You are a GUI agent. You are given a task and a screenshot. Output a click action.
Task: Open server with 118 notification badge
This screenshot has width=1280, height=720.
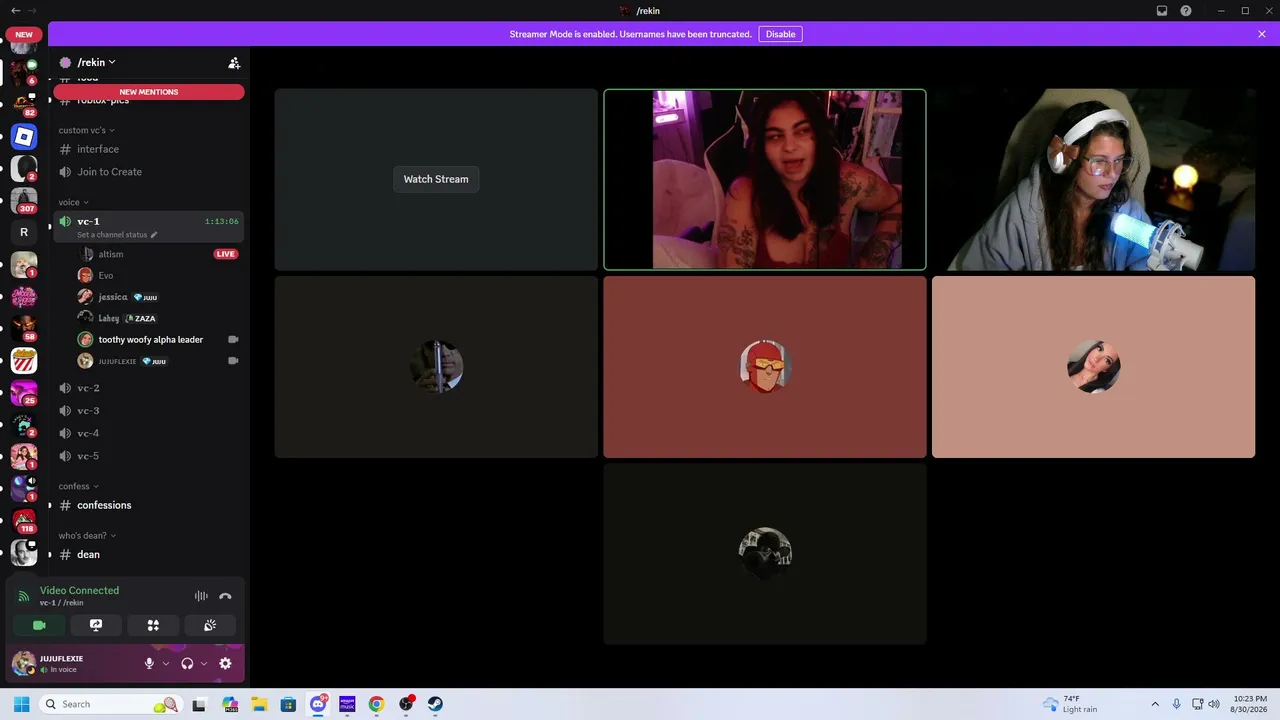point(24,520)
